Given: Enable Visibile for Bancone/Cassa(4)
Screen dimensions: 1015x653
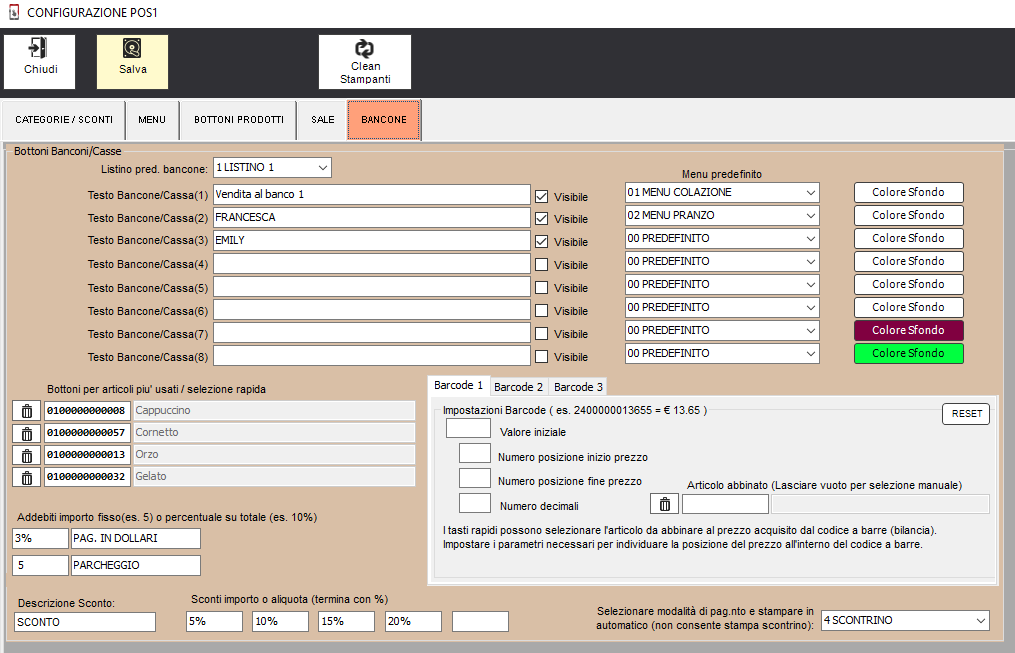Looking at the screenshot, I should coord(542,265).
